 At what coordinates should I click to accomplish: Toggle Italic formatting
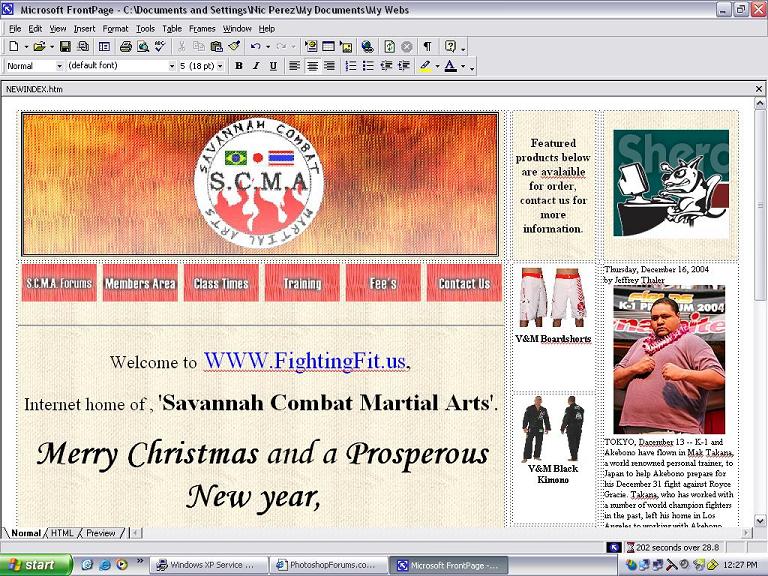[x=255, y=66]
